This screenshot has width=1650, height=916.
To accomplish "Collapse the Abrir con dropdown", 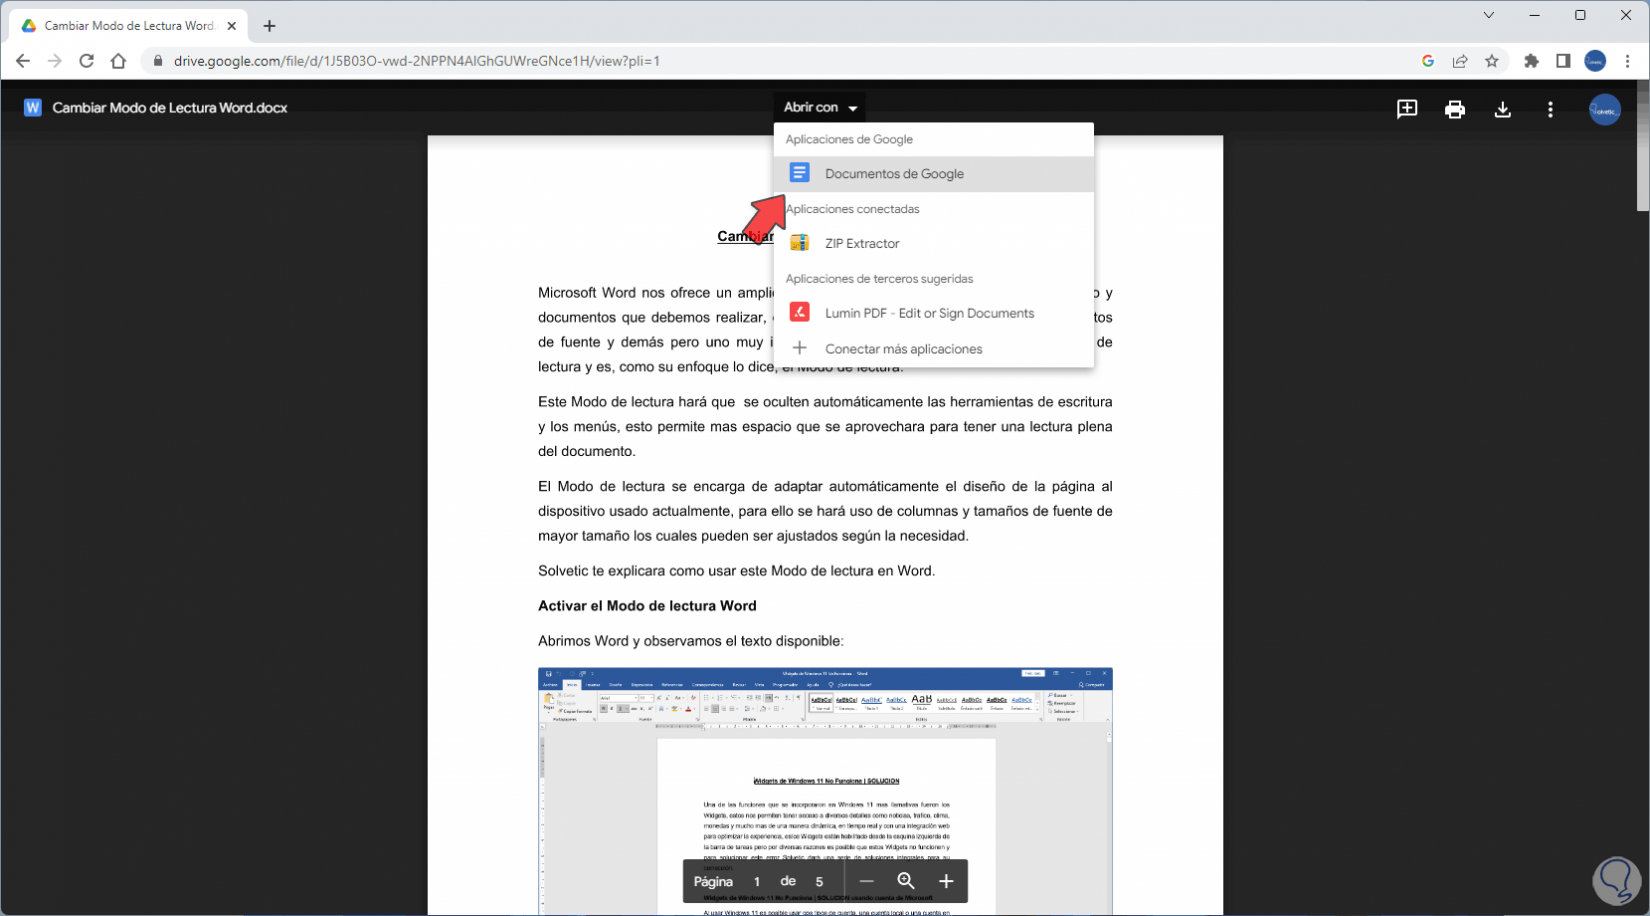I will tap(820, 107).
